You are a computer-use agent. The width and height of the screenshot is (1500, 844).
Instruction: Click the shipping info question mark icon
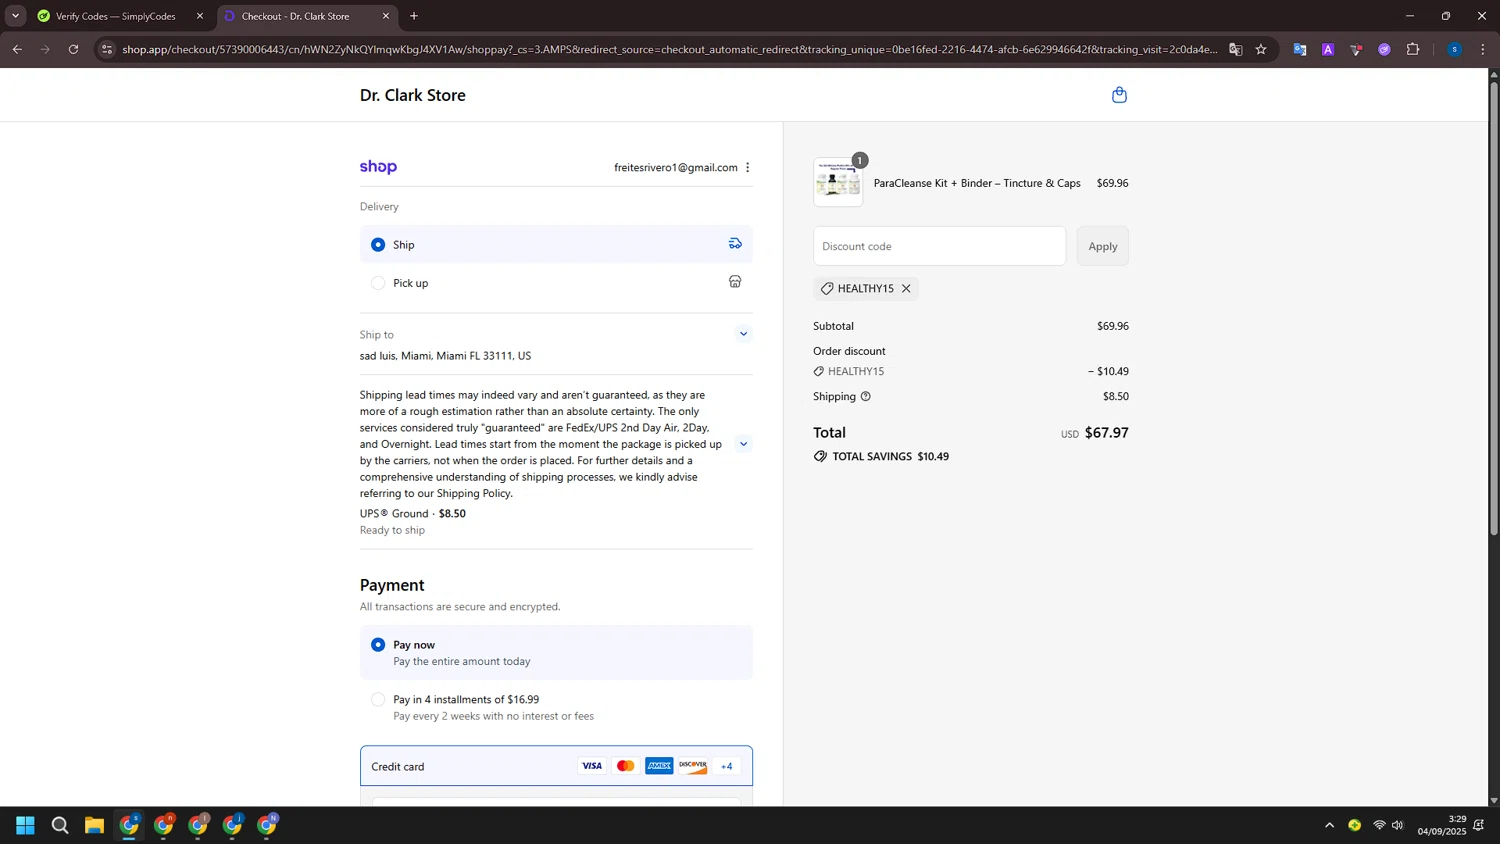[x=866, y=397]
